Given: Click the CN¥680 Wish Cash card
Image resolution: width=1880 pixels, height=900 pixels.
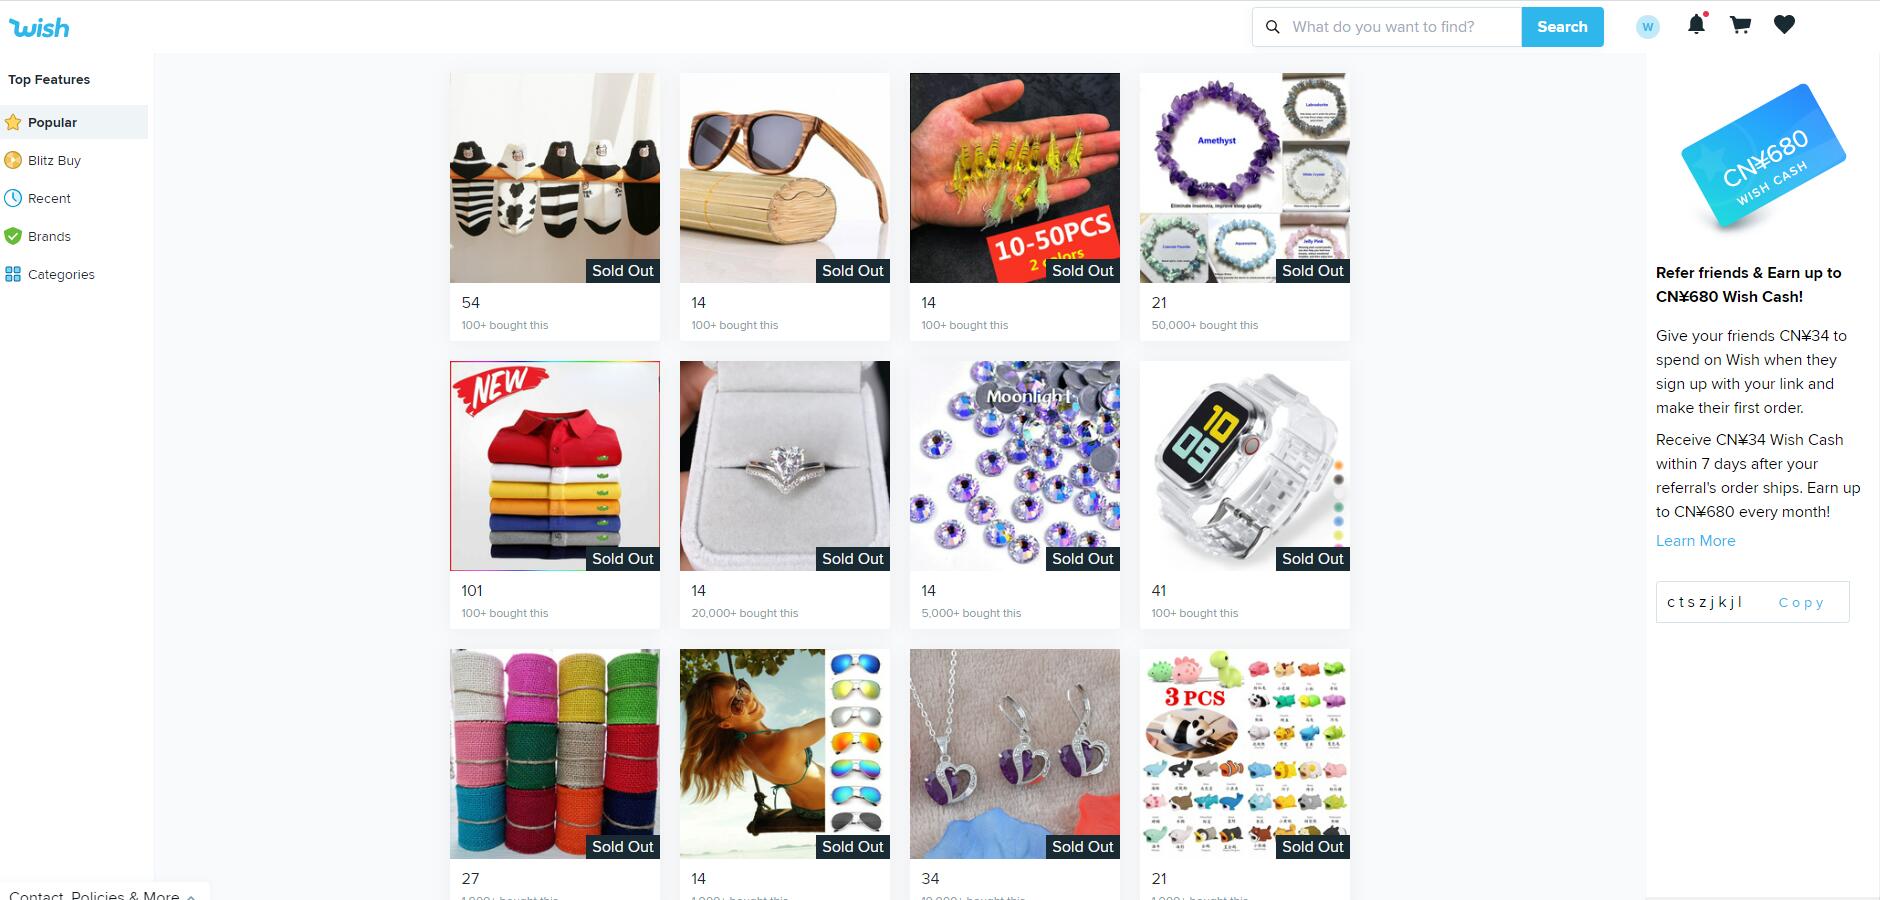Looking at the screenshot, I should pyautogui.click(x=1763, y=160).
